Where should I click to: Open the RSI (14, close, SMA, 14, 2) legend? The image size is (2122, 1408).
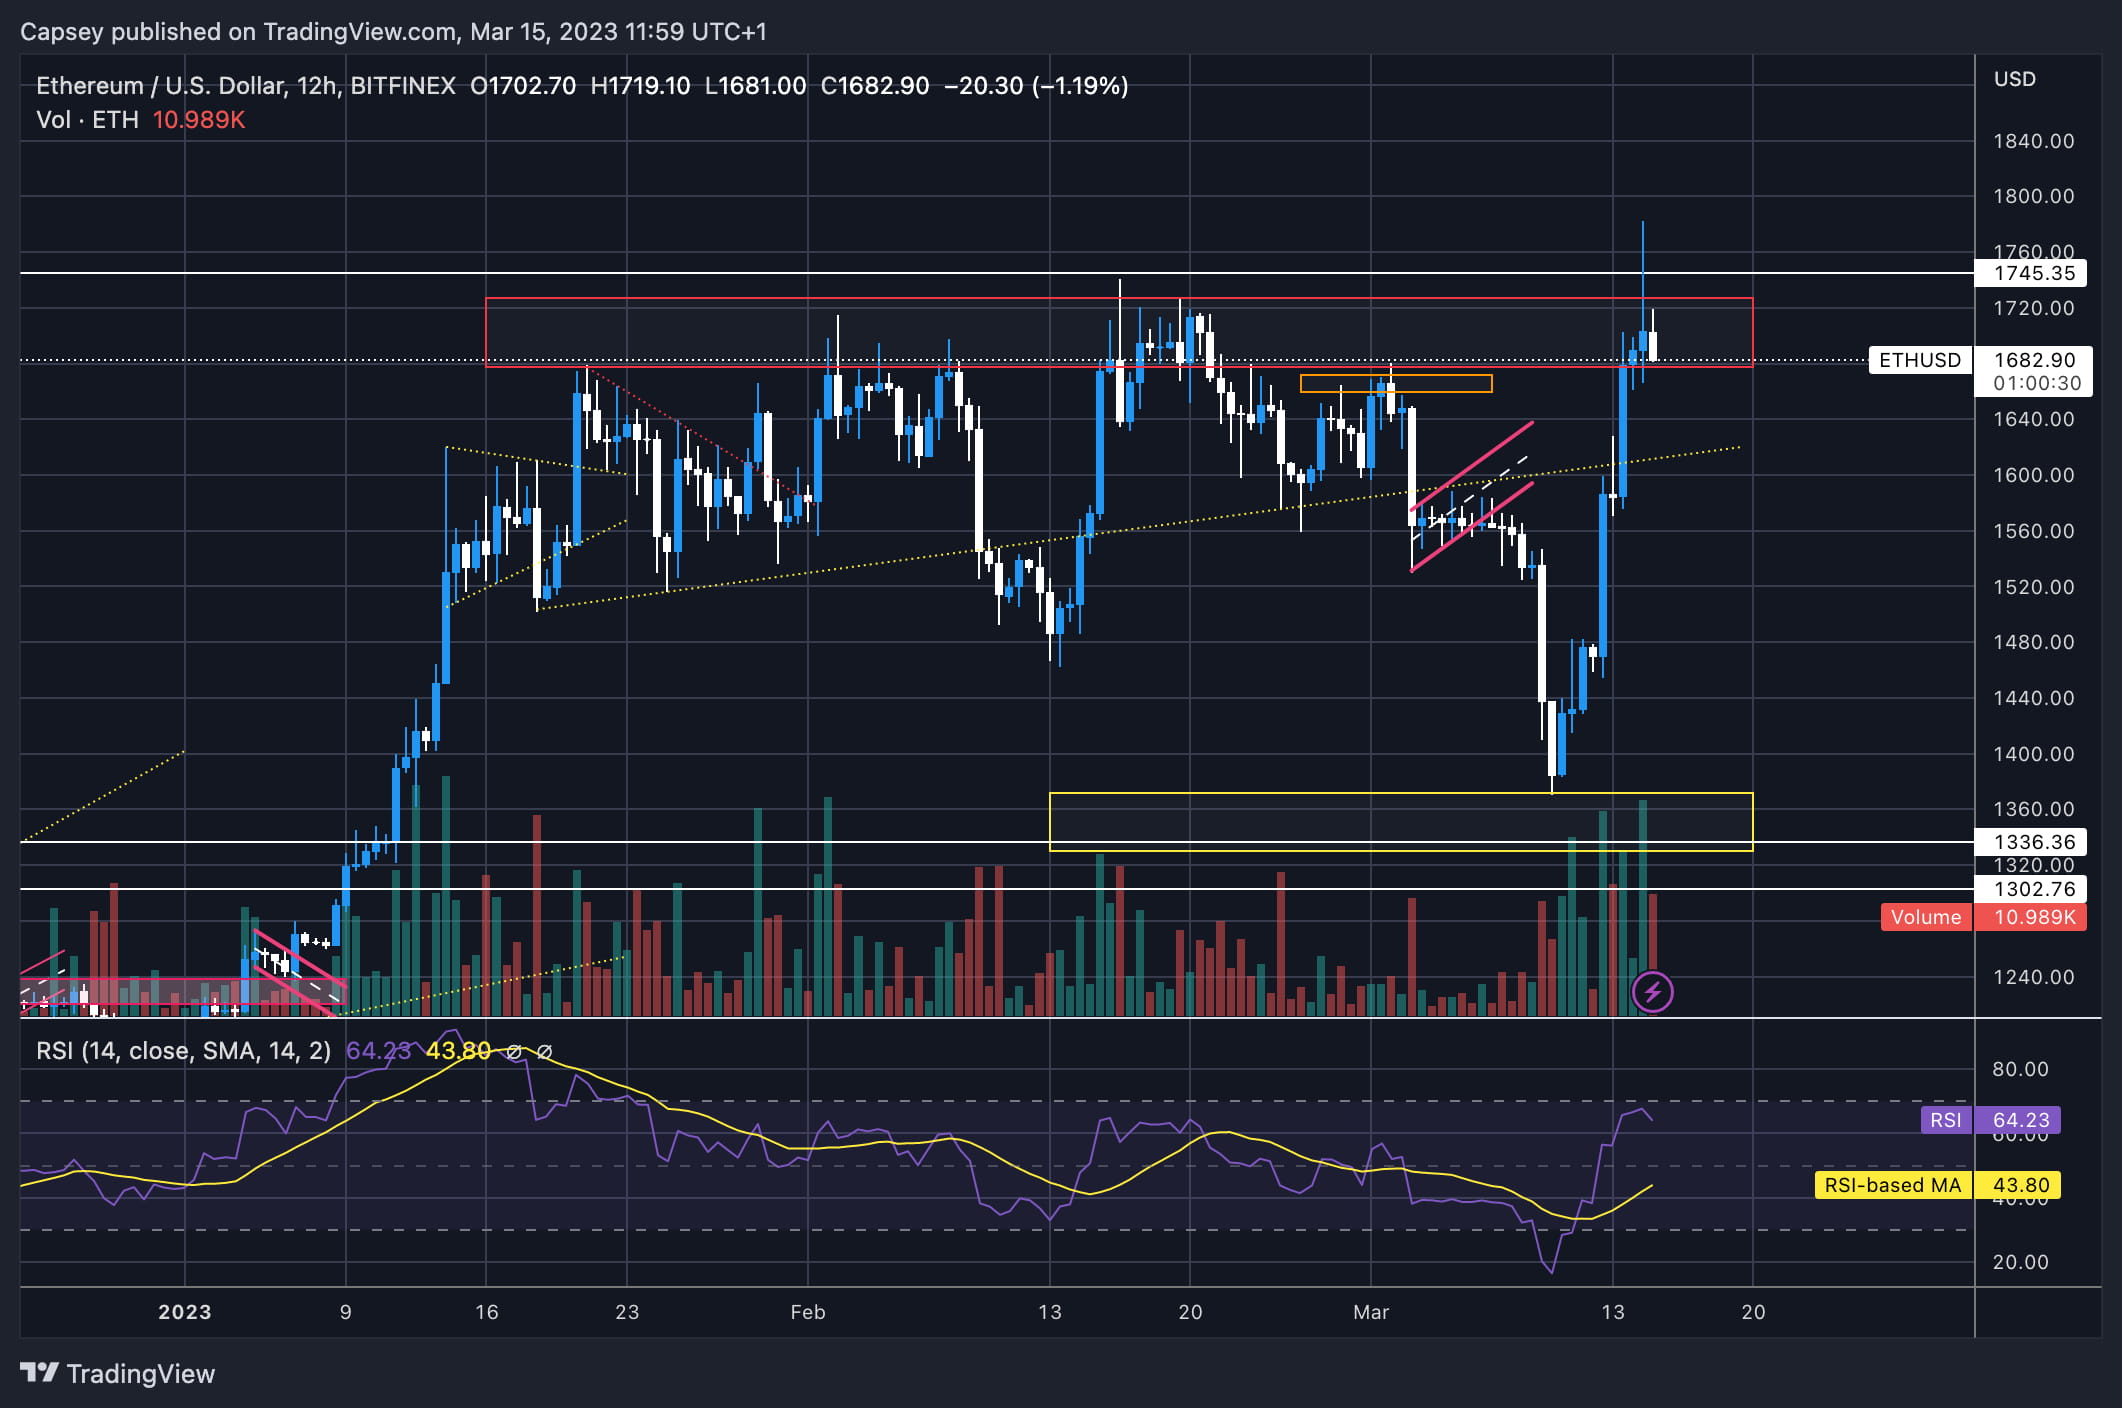[x=183, y=1051]
